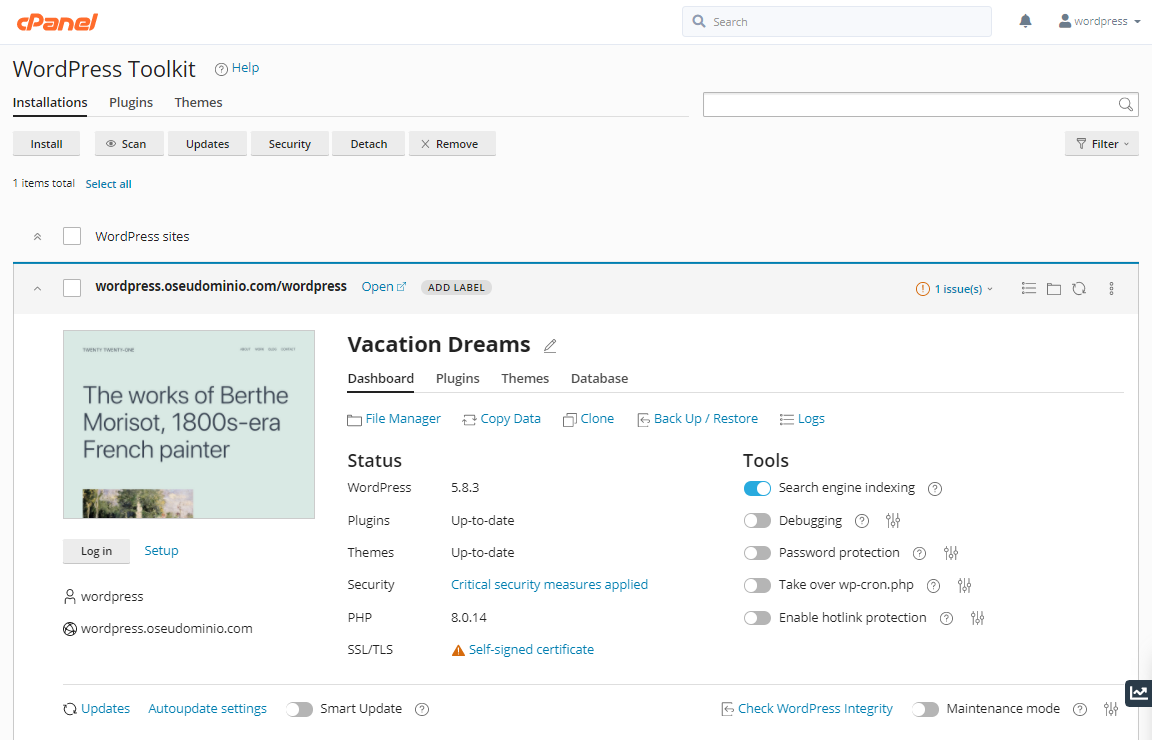Screen dimensions: 1152x740
Task: Open Debugging settings sliders icon
Action: [894, 521]
